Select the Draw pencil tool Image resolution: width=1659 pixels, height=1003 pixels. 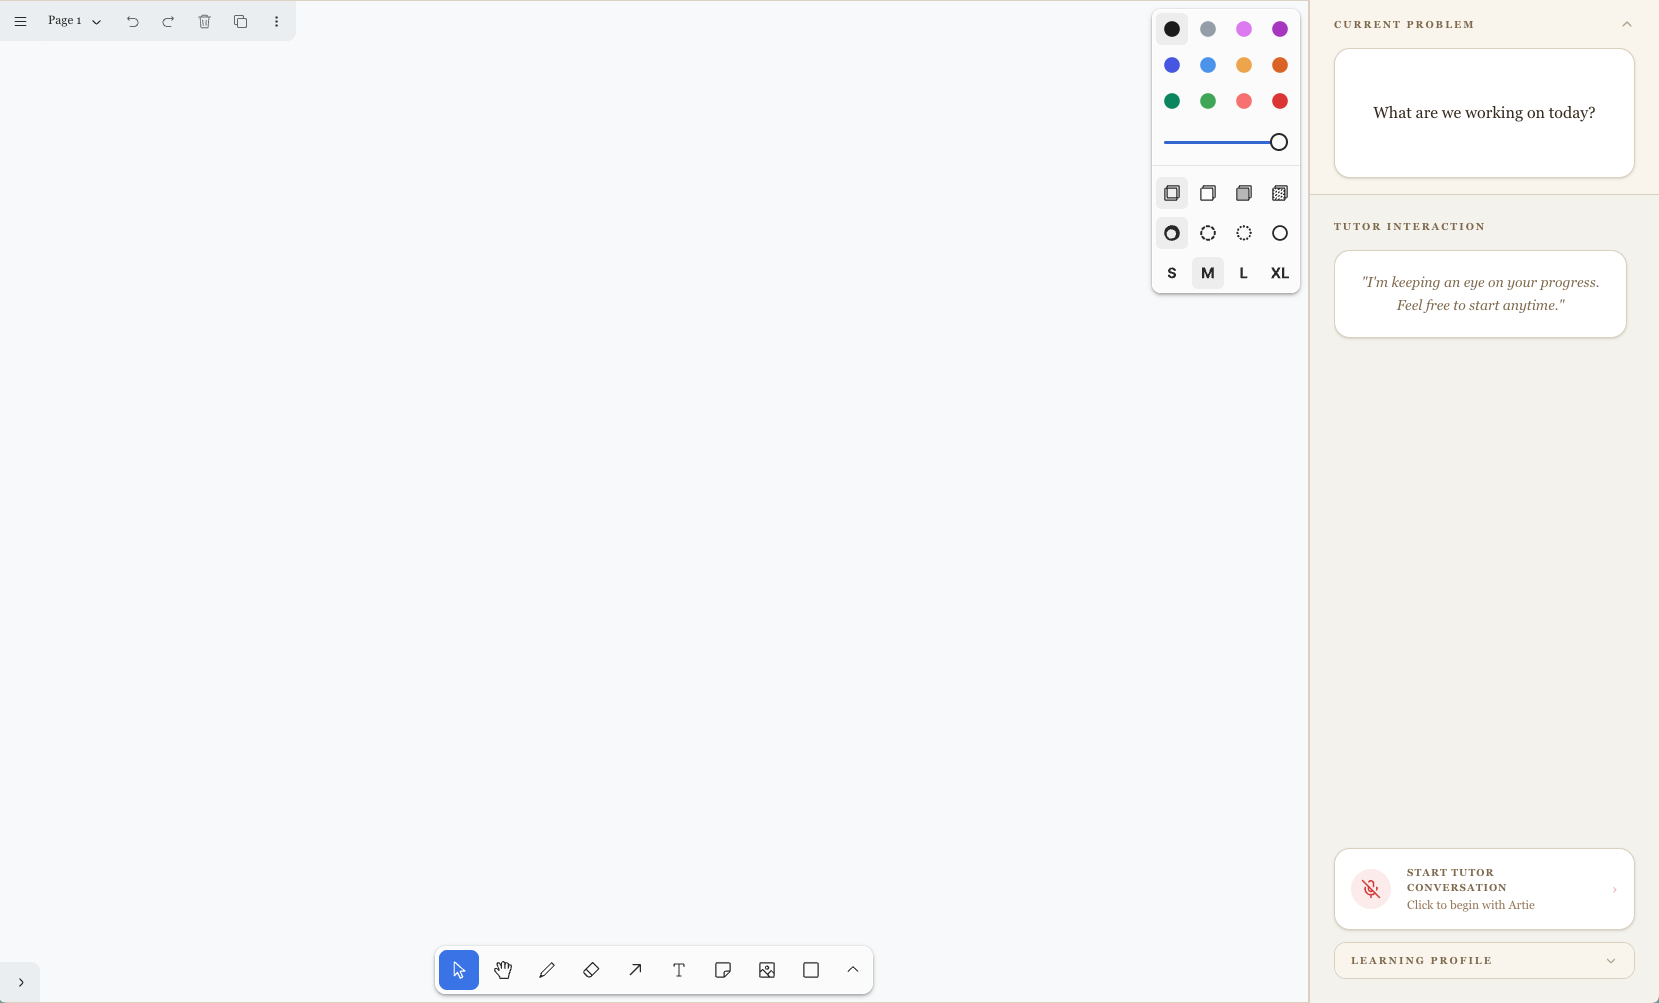pyautogui.click(x=547, y=970)
